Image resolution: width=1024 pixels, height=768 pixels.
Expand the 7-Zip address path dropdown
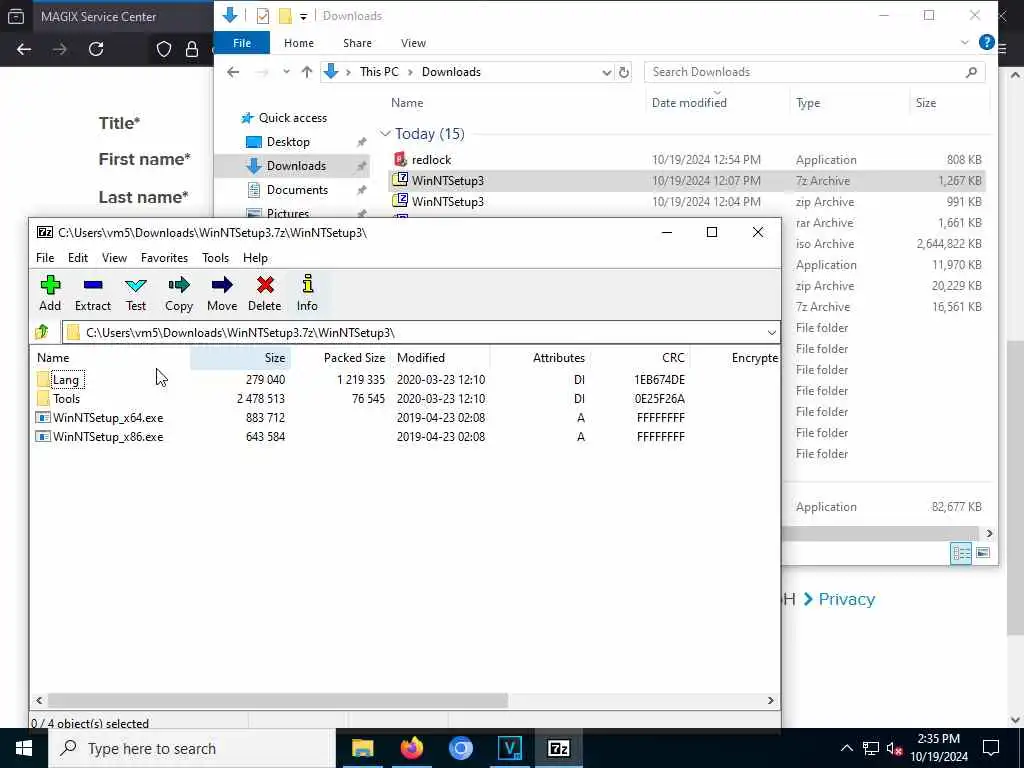(x=771, y=333)
